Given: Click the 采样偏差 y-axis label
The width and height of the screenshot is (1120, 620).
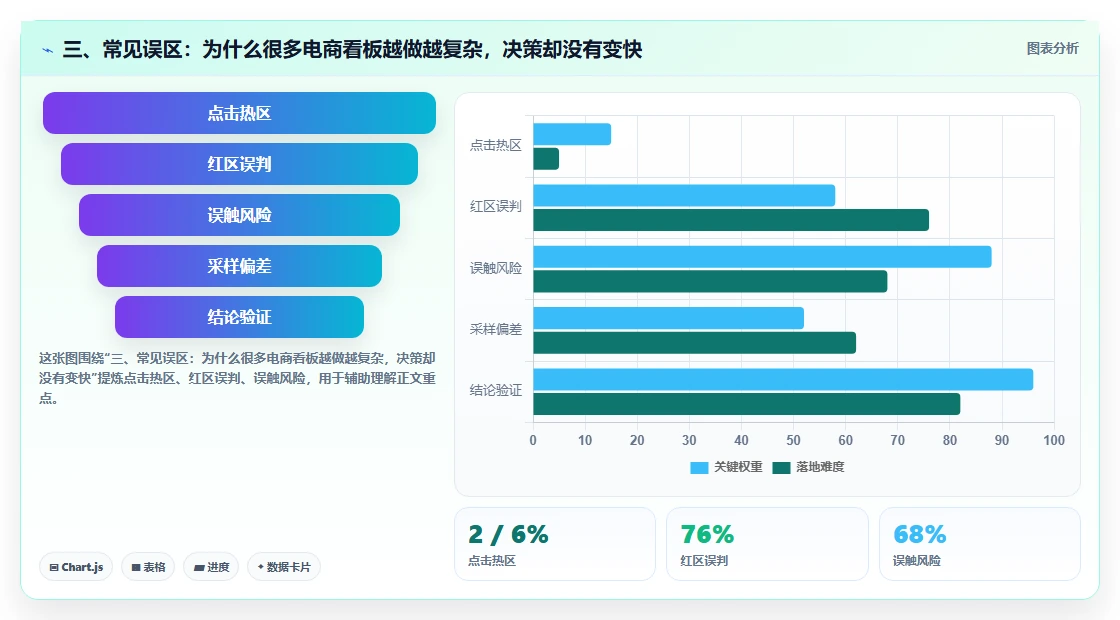Looking at the screenshot, I should pos(496,330).
